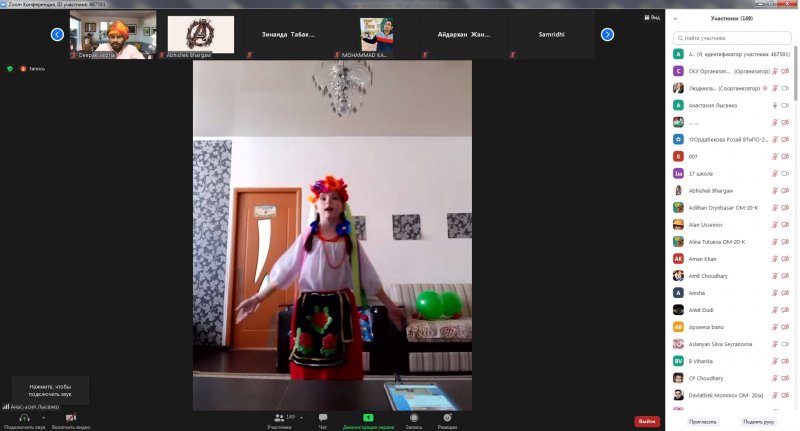Click the Участники (149) panel title
The image size is (800, 431).
click(x=732, y=18)
